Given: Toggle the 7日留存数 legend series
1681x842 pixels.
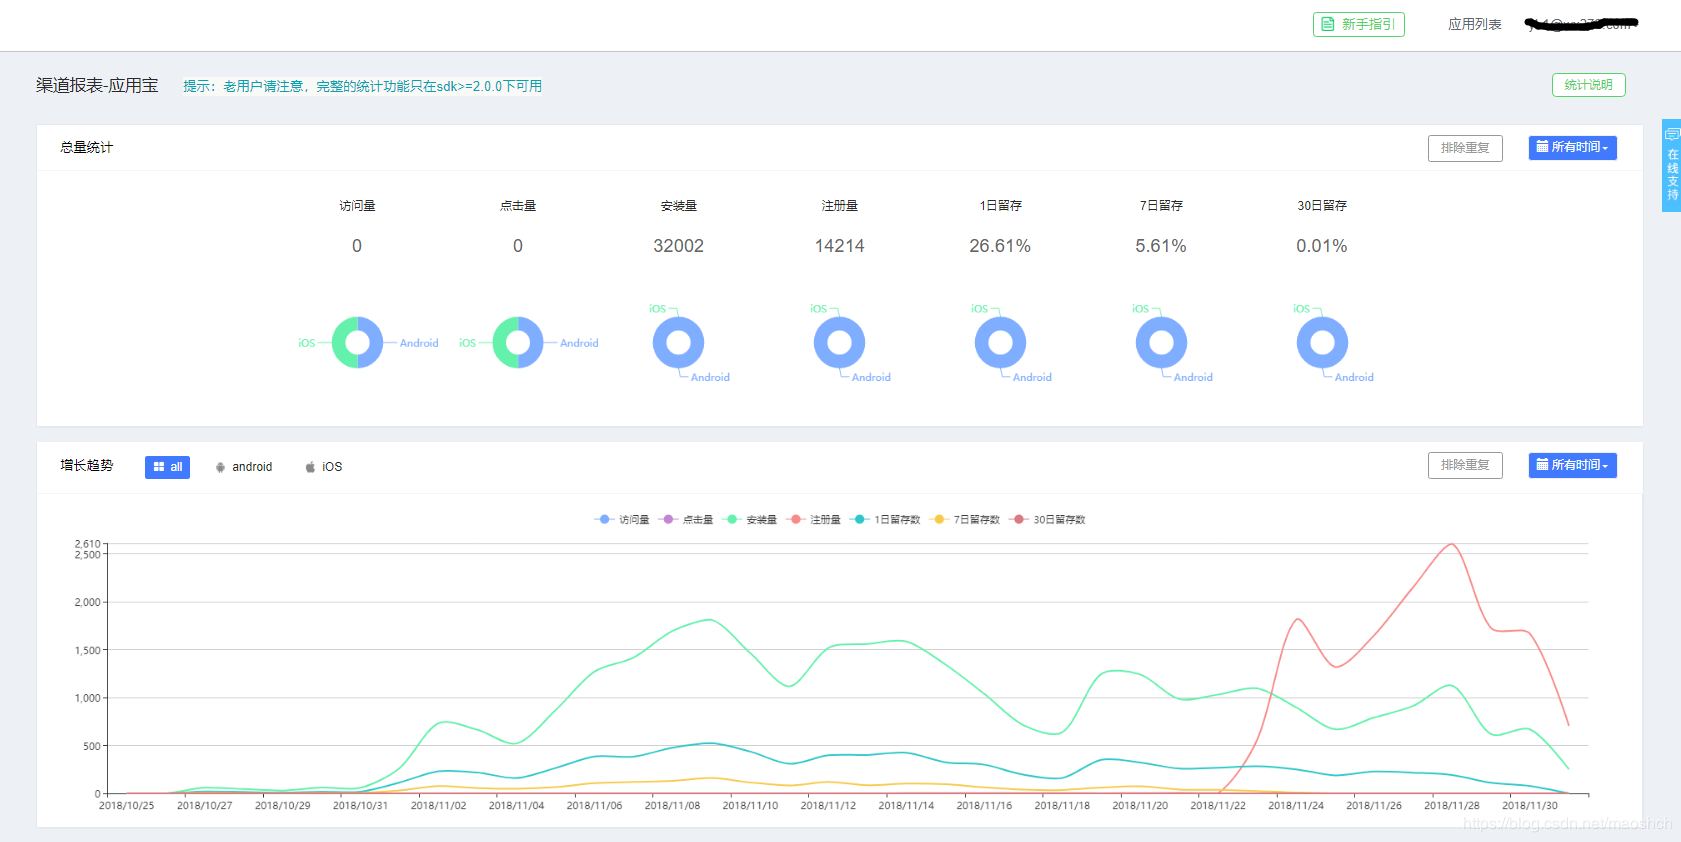Looking at the screenshot, I should 965,519.
